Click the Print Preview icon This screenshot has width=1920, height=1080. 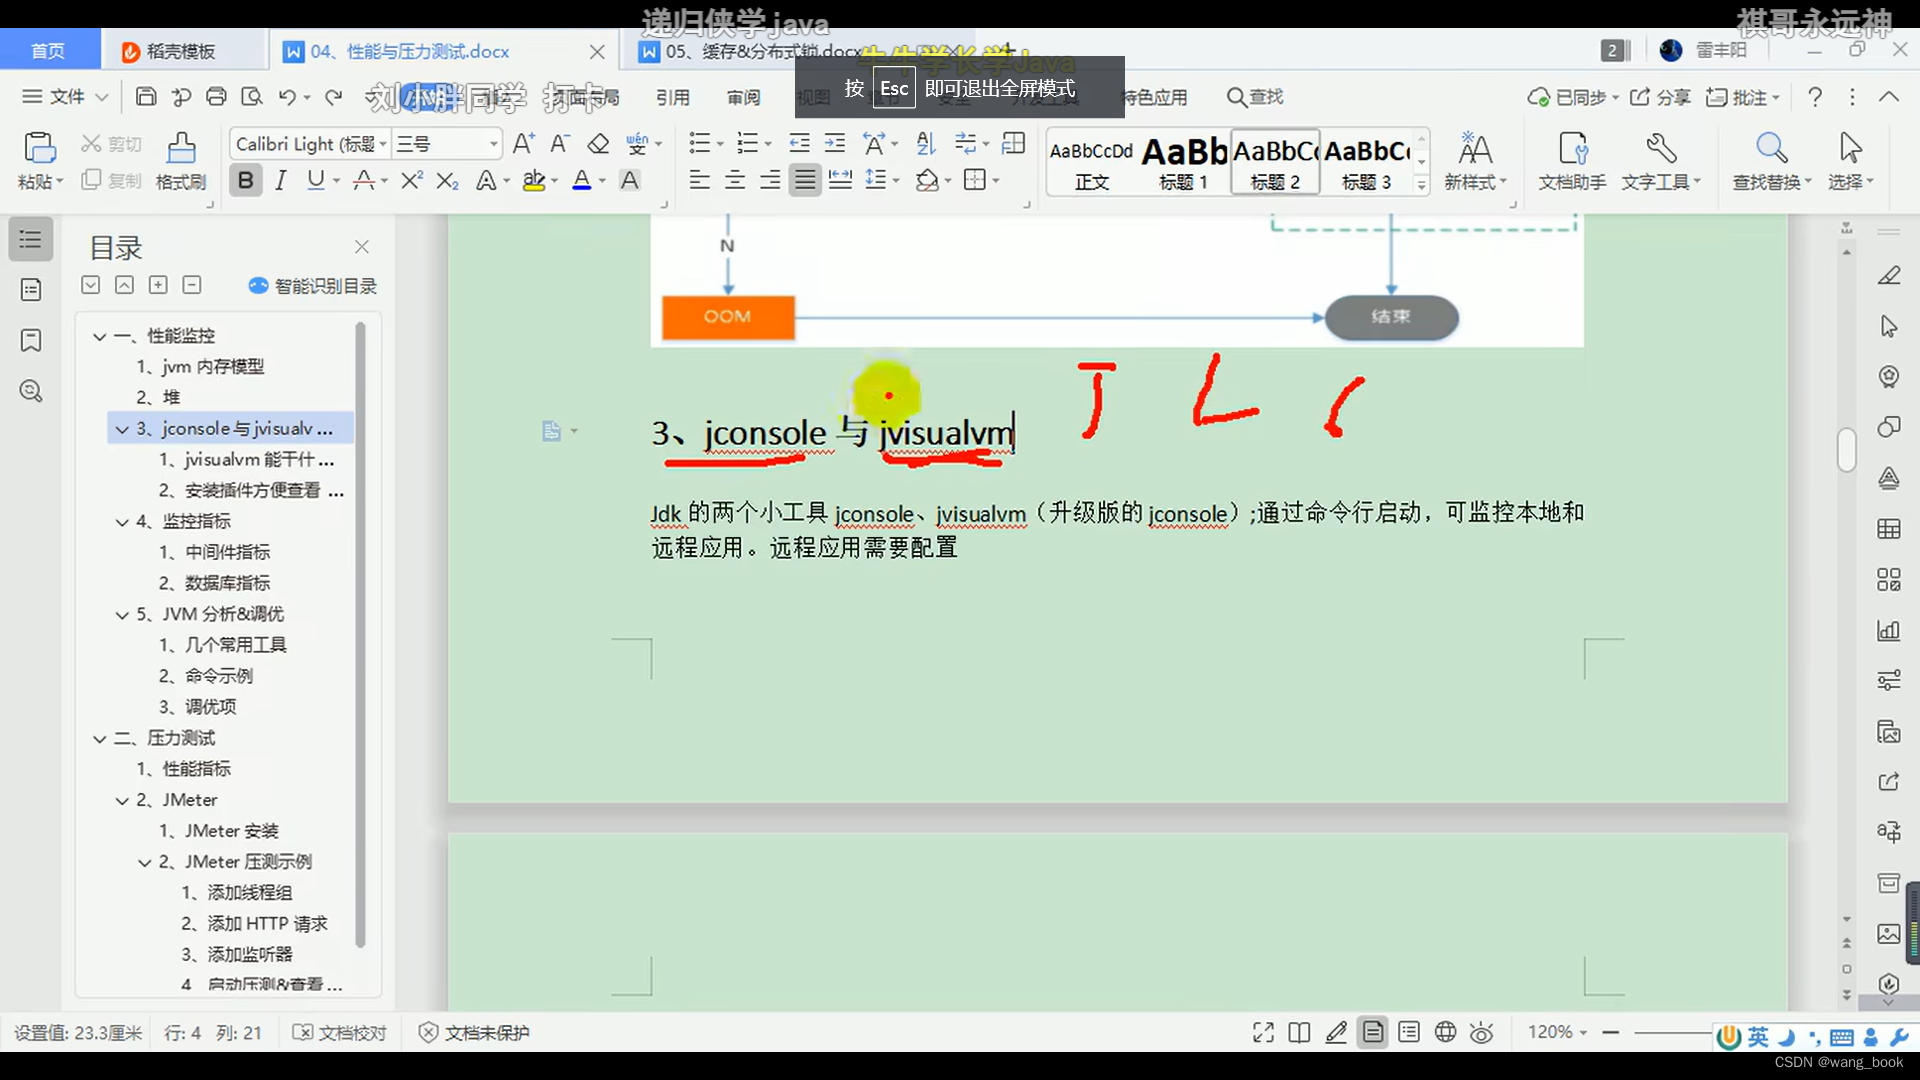coord(252,96)
